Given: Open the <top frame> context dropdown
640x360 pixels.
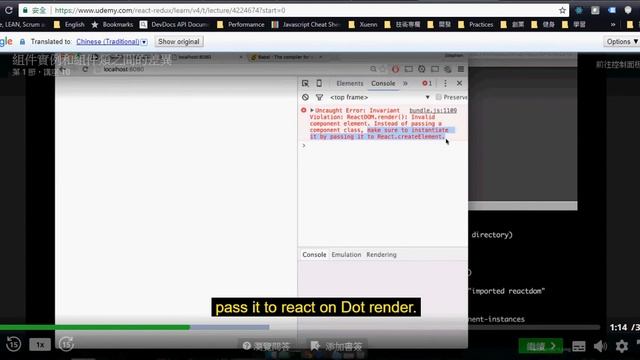Looking at the screenshot, I should 380,97.
